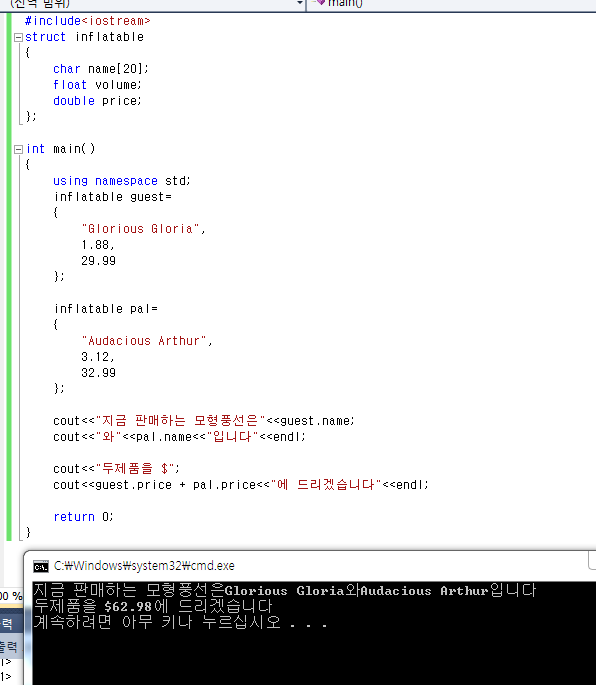596x685 pixels.
Task: Click the using namespace std; line
Action: (x=121, y=181)
